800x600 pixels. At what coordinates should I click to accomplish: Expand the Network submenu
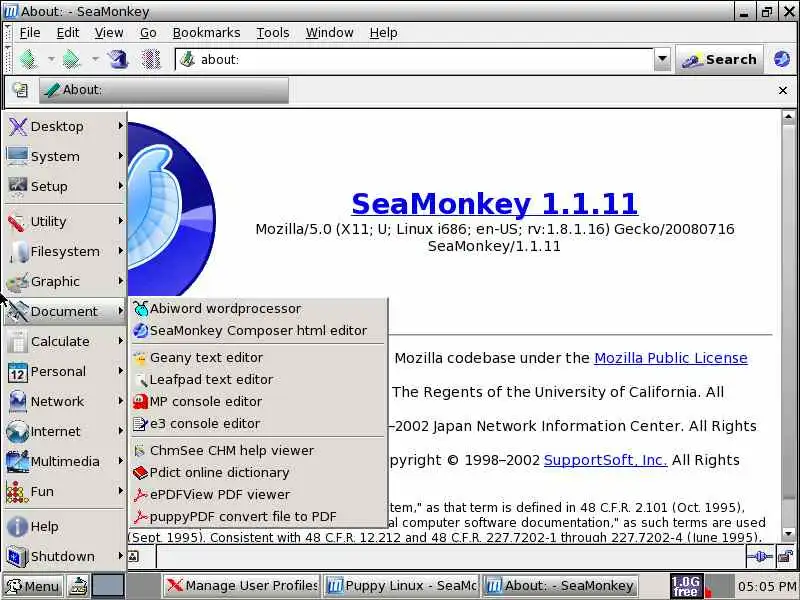[x=65, y=402]
